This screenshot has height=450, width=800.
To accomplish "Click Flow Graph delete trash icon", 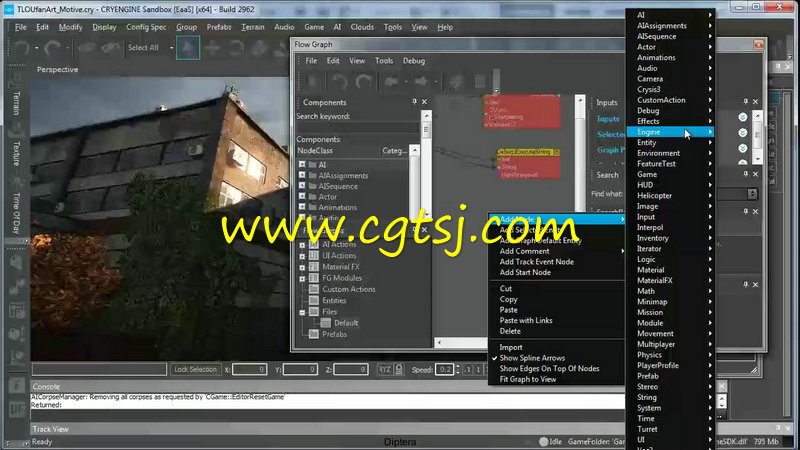I will pos(480,82).
